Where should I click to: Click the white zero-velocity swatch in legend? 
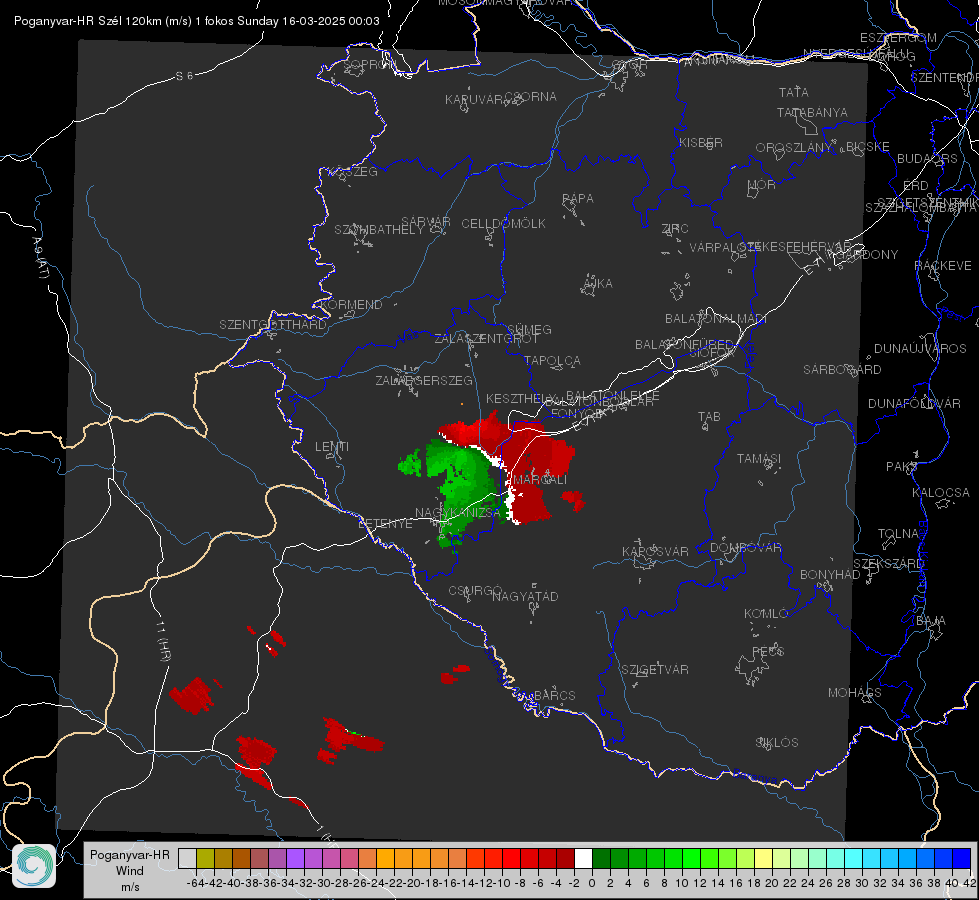pos(583,858)
